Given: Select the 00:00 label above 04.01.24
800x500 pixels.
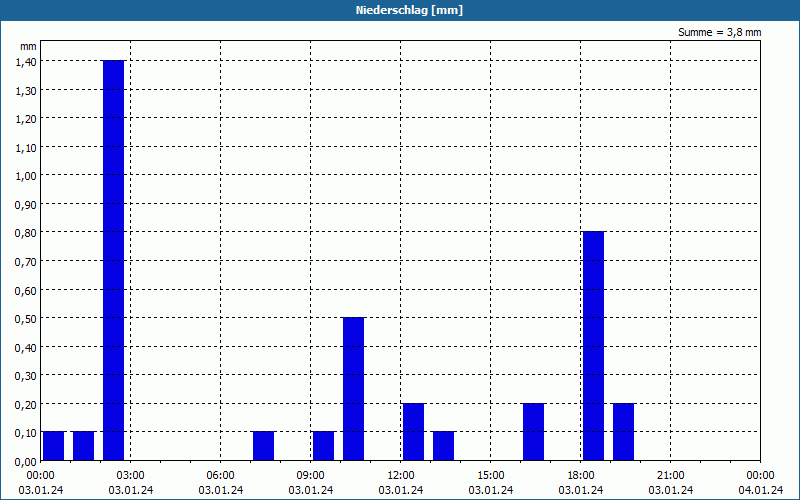Looking at the screenshot, I should [761, 476].
